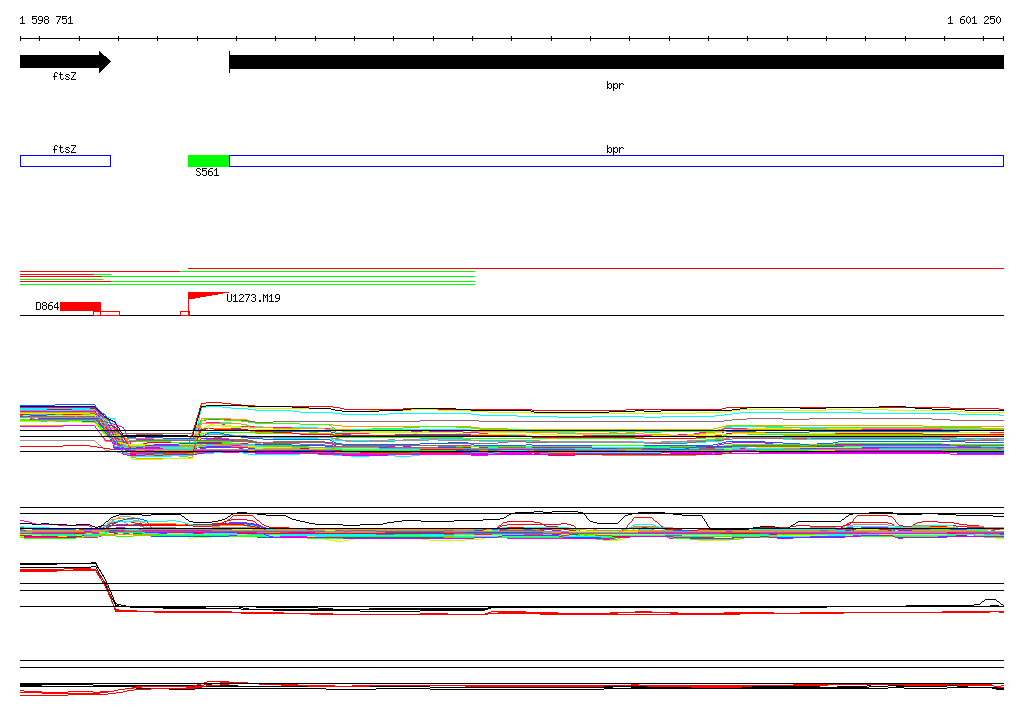Click the bpr label above blue box

[x=615, y=150]
